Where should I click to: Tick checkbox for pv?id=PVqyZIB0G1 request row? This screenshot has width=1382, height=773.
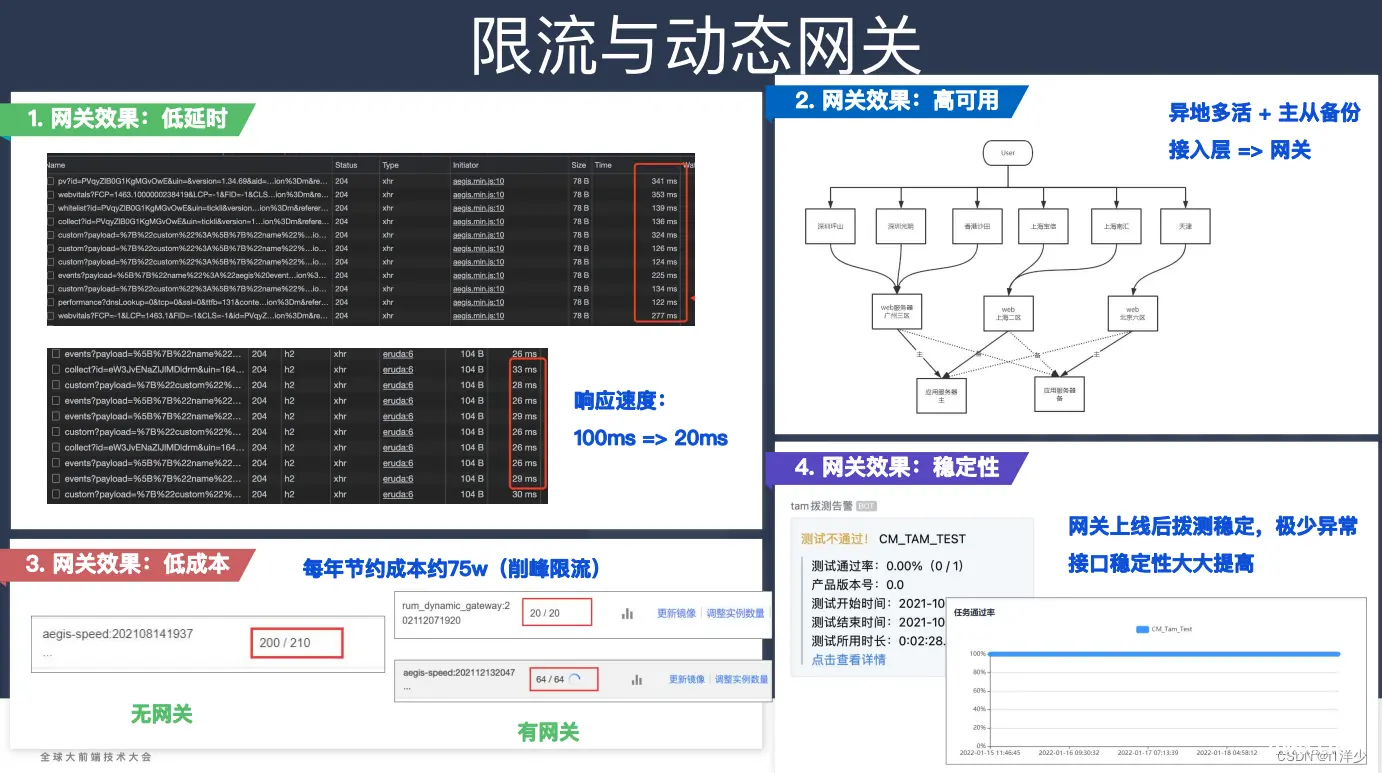(51, 181)
